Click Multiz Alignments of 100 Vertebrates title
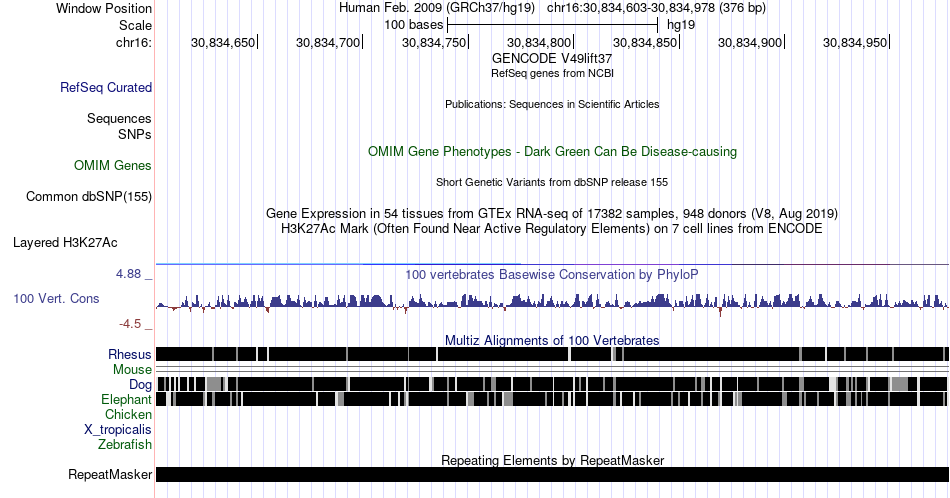The height and width of the screenshot is (498, 950). point(552,340)
